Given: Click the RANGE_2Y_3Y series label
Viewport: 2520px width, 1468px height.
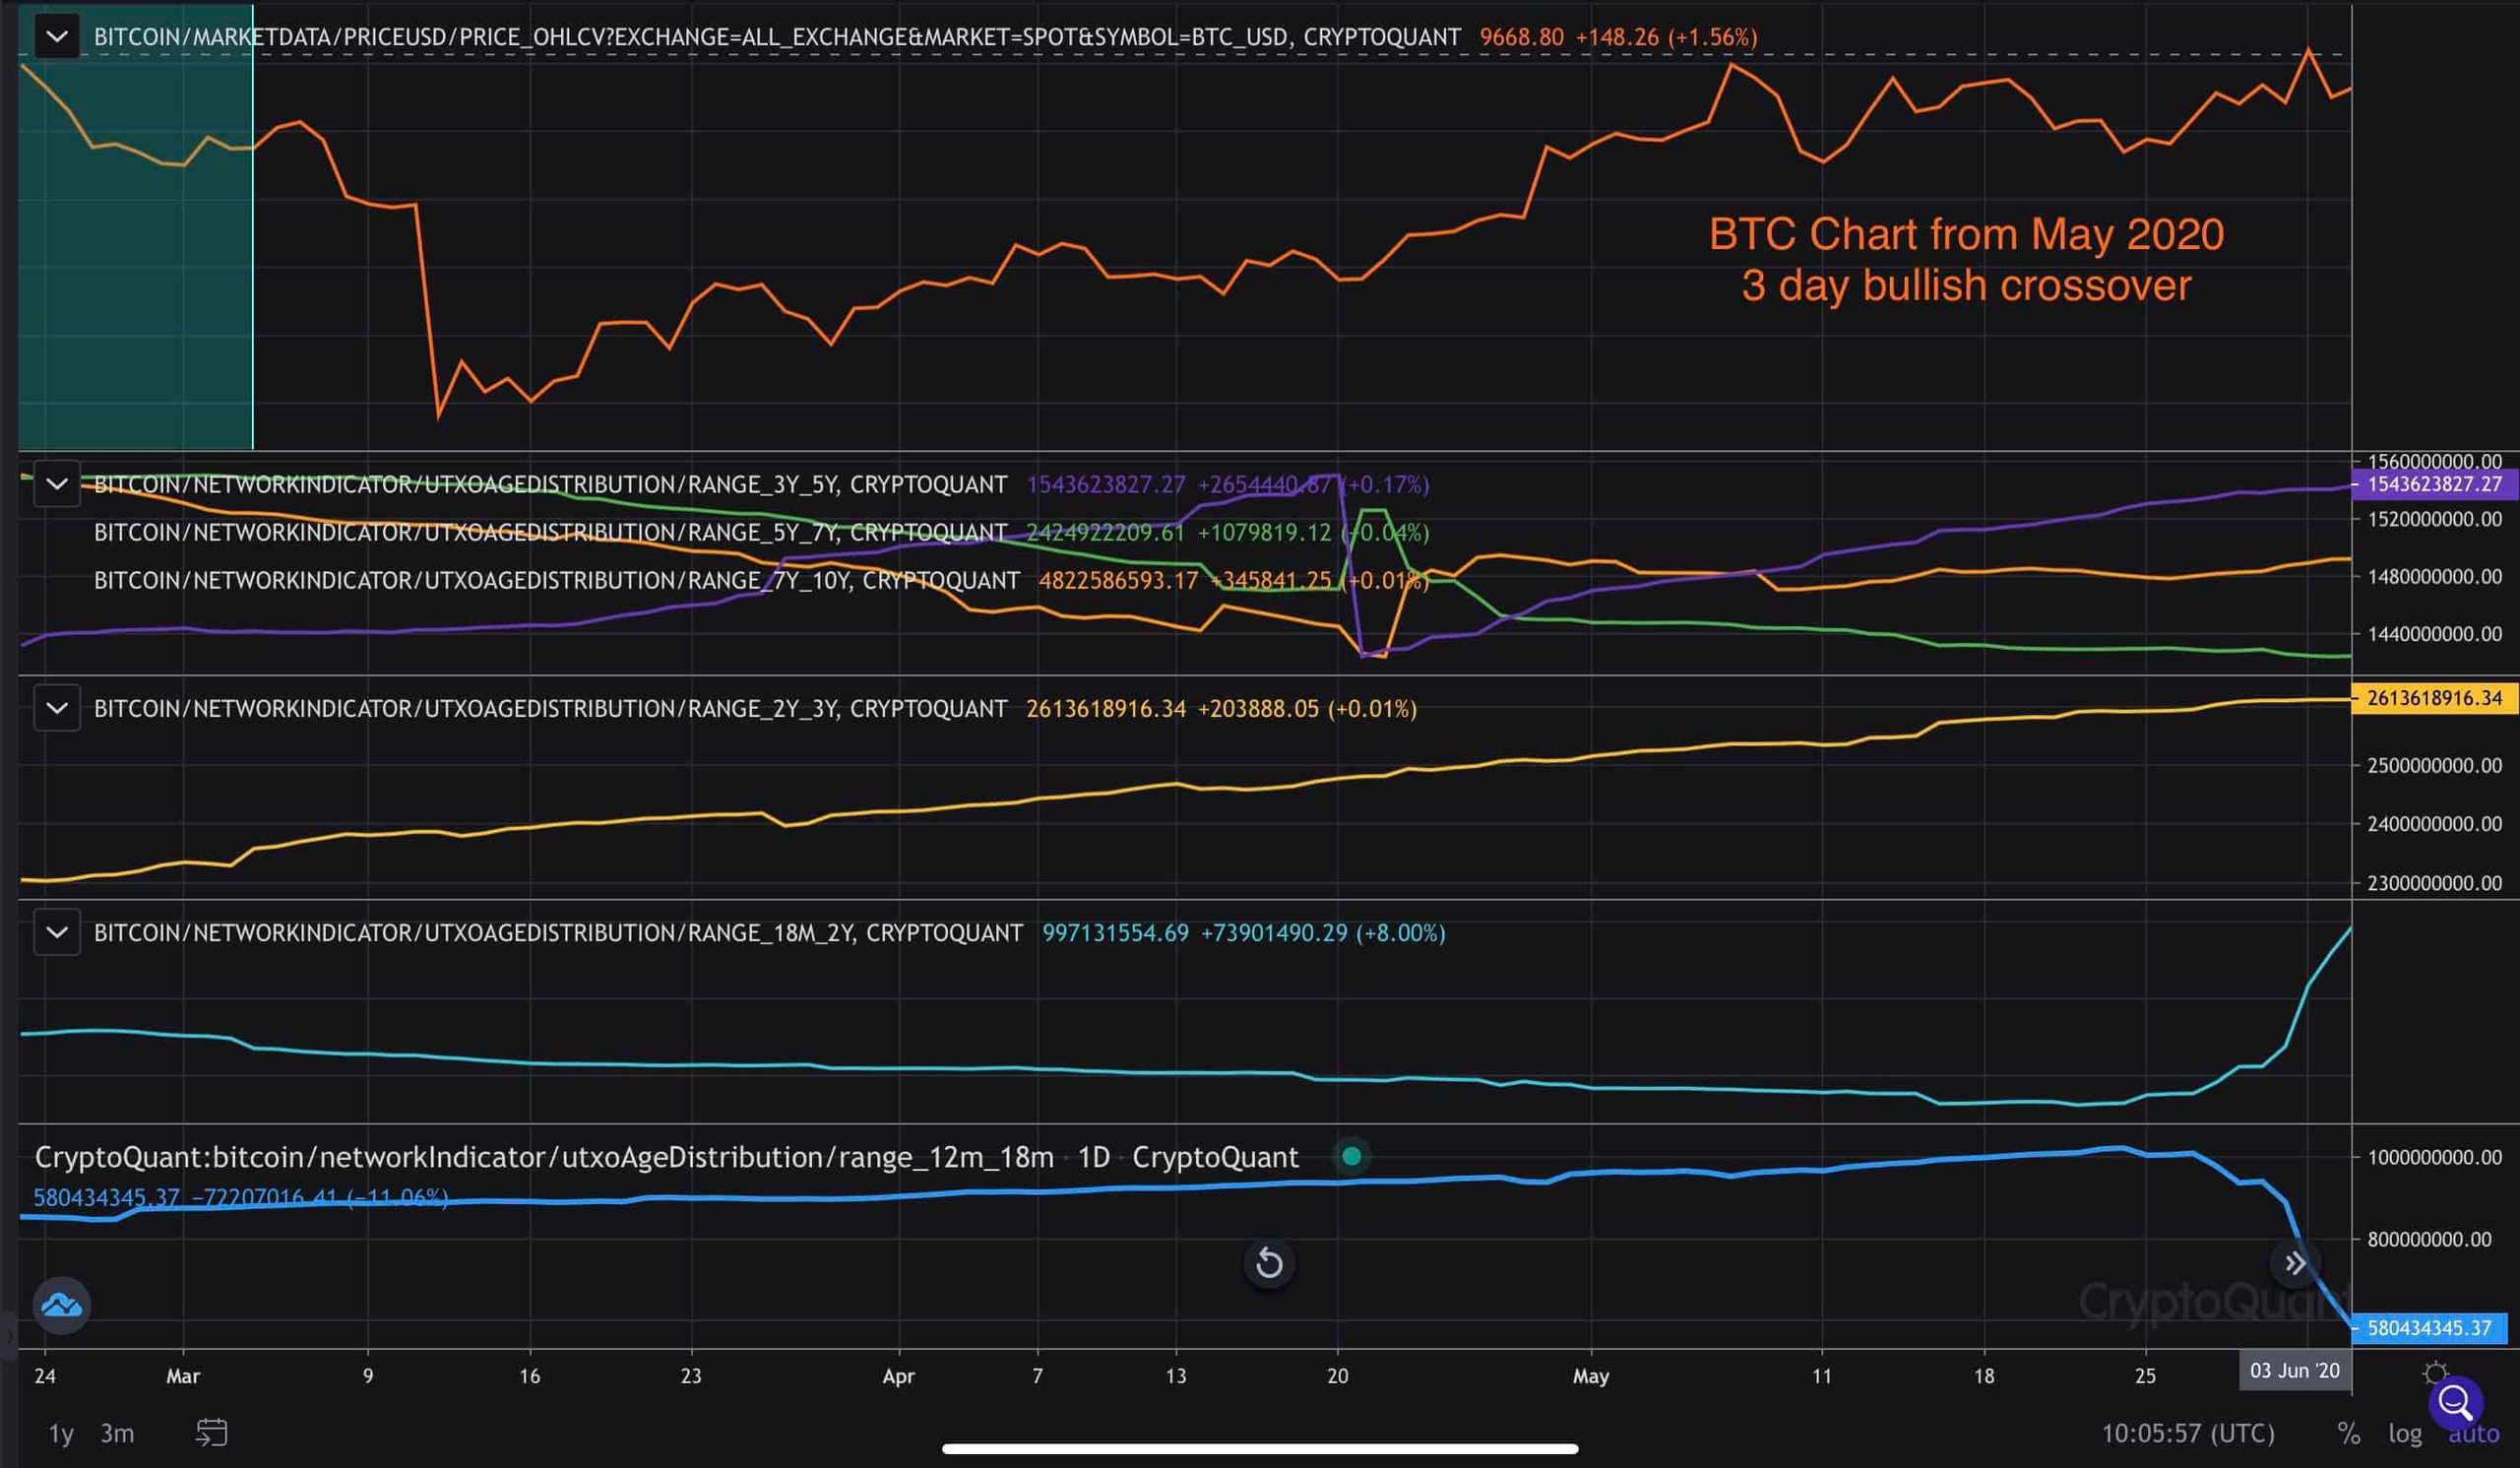Looking at the screenshot, I should pos(550,708).
